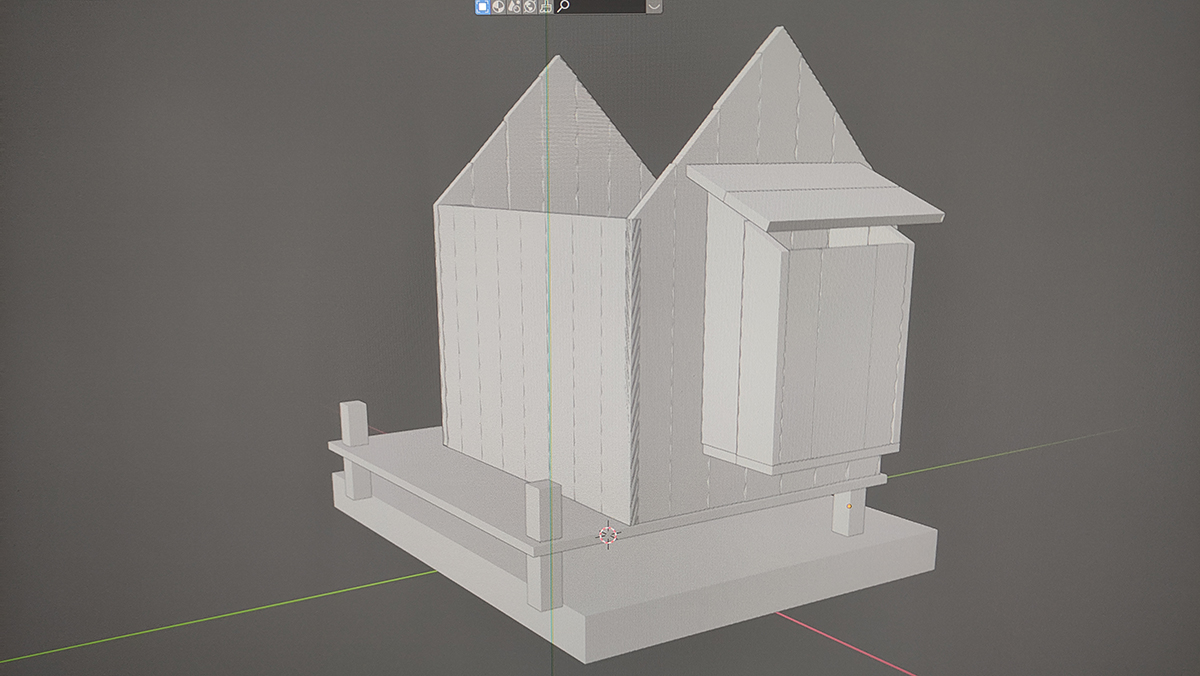Click the 3D cursor in the viewport
This screenshot has height=676, width=1200.
click(x=607, y=535)
